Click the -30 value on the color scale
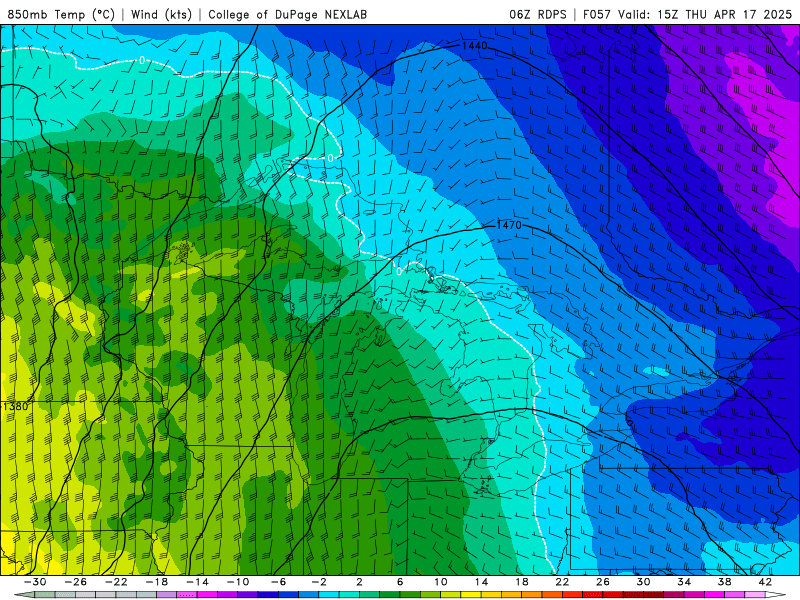Image resolution: width=800 pixels, height=600 pixels. click(x=35, y=582)
